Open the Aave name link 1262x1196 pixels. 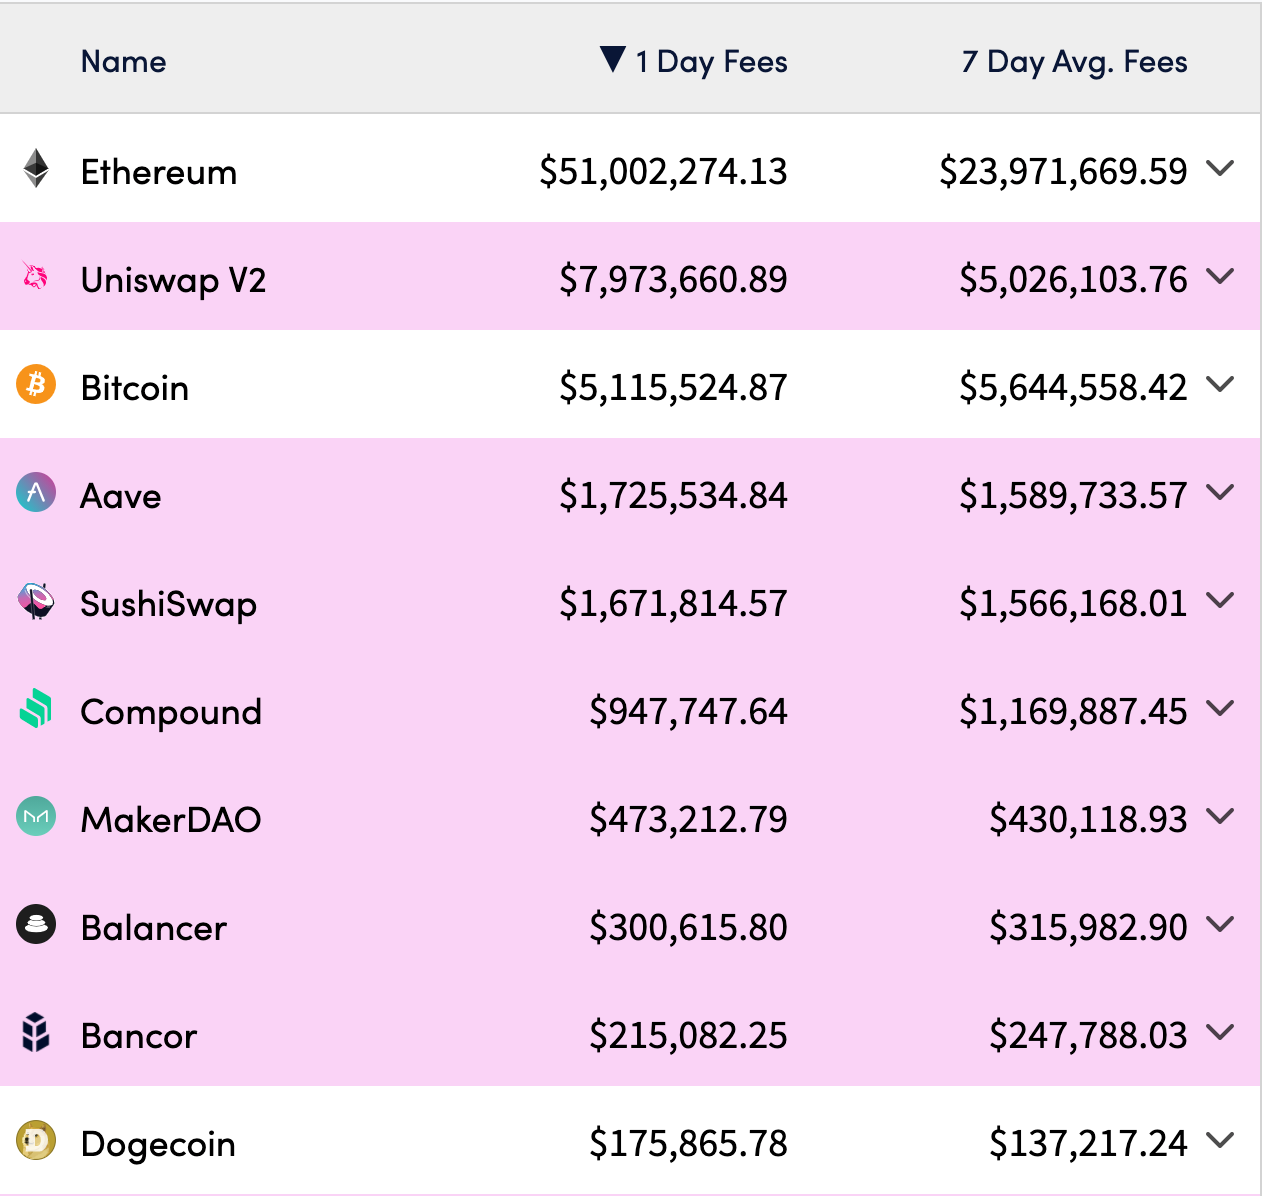point(121,496)
